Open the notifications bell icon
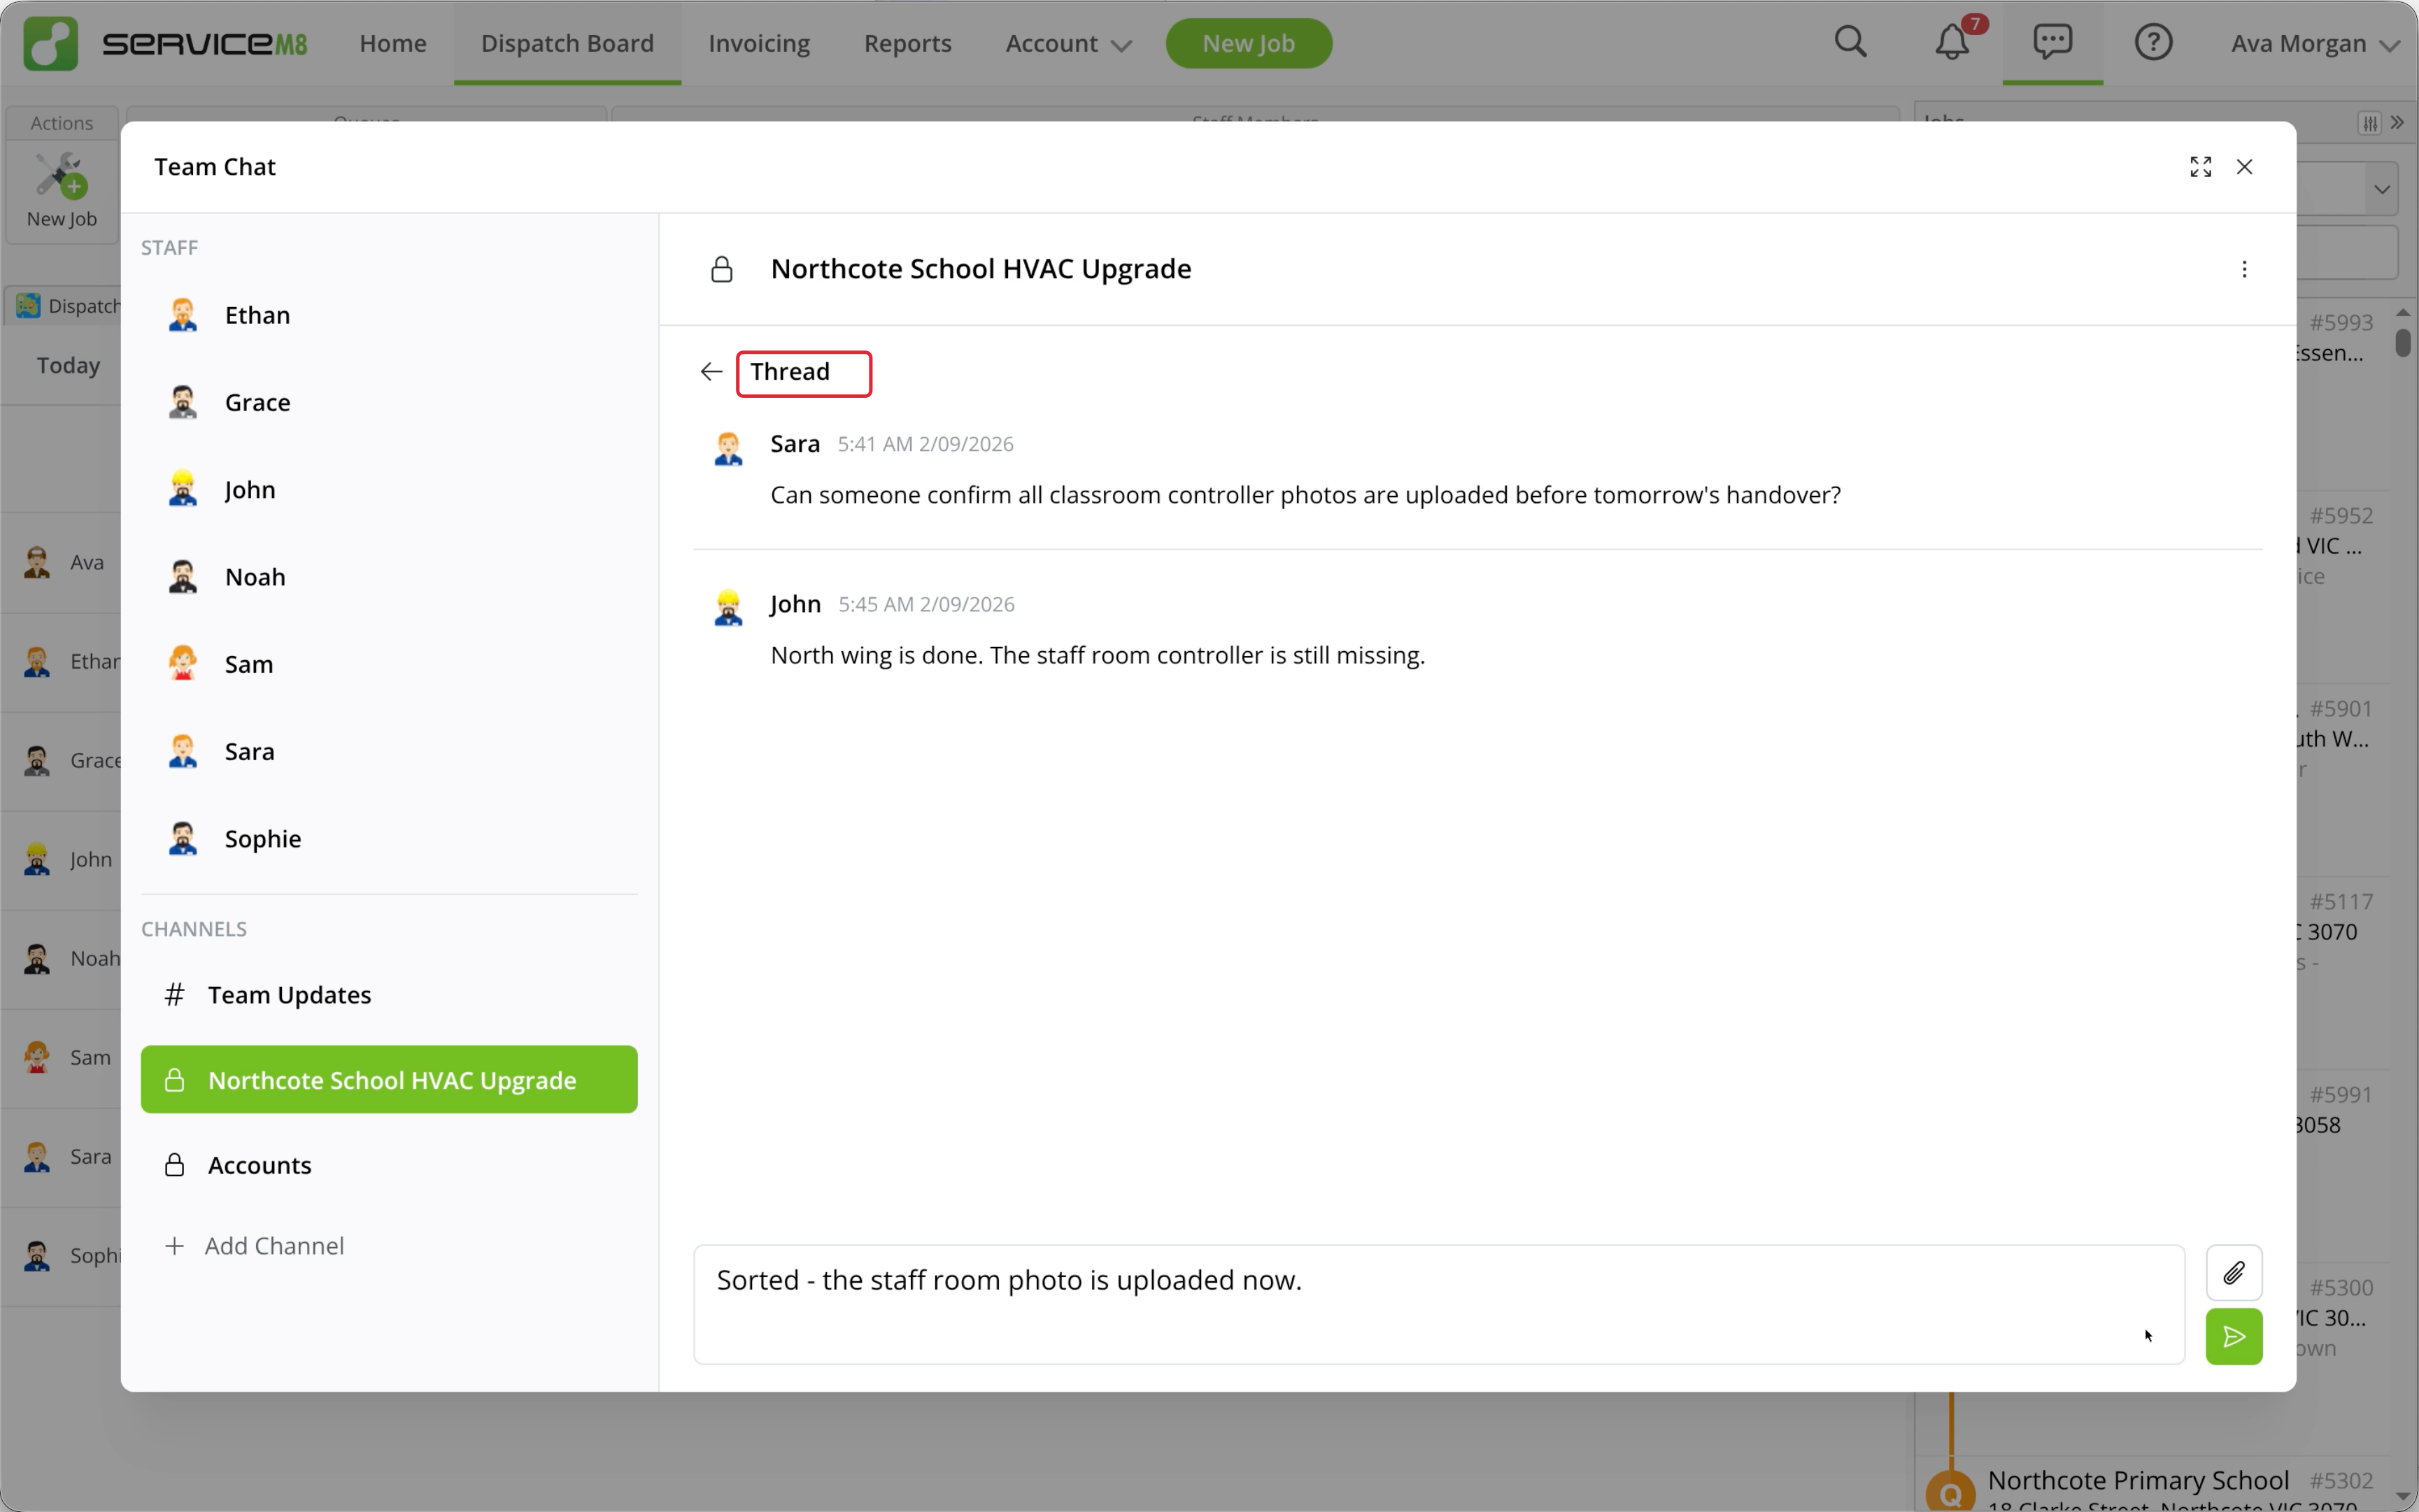Image resolution: width=2419 pixels, height=1512 pixels. coord(1952,42)
